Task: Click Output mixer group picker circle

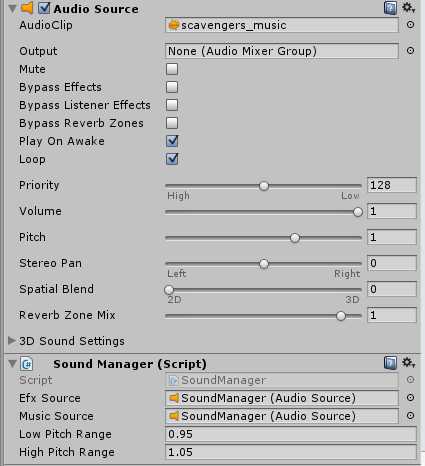Action: tap(410, 51)
